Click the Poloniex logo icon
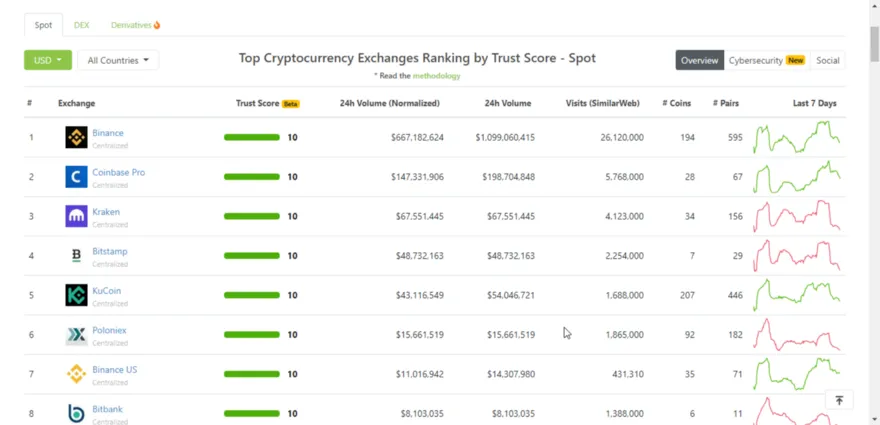The height and width of the screenshot is (425, 880). [x=76, y=335]
